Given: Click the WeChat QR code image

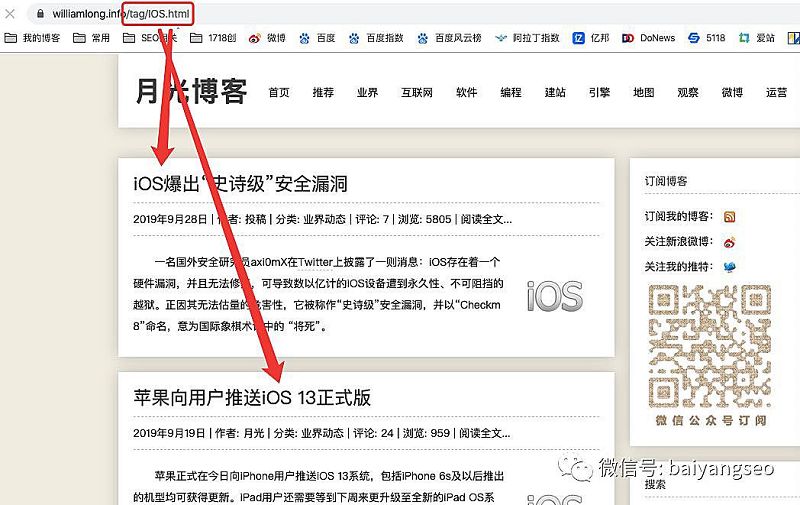Looking at the screenshot, I should click(x=707, y=346).
